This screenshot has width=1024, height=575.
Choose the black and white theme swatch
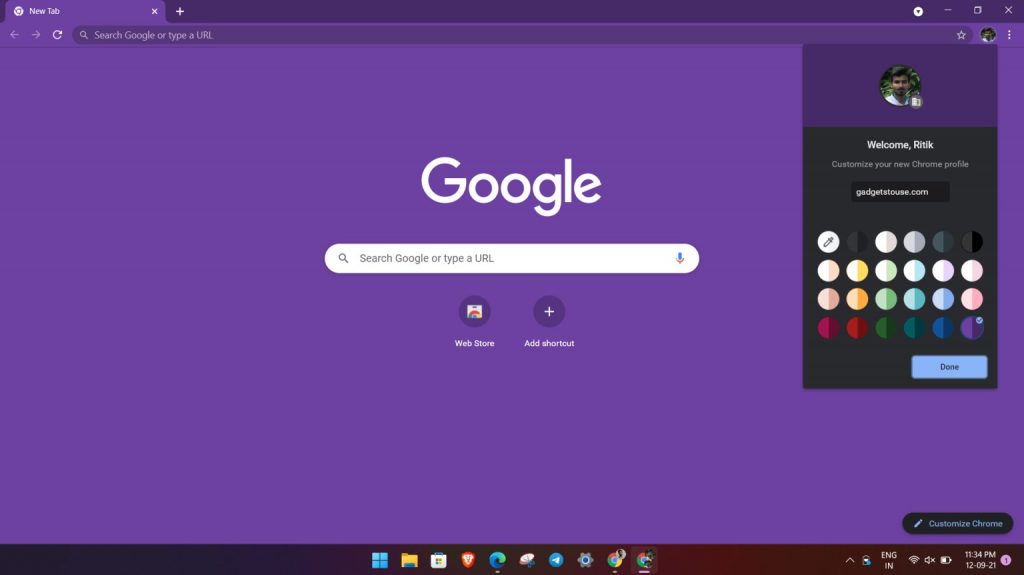coord(972,242)
